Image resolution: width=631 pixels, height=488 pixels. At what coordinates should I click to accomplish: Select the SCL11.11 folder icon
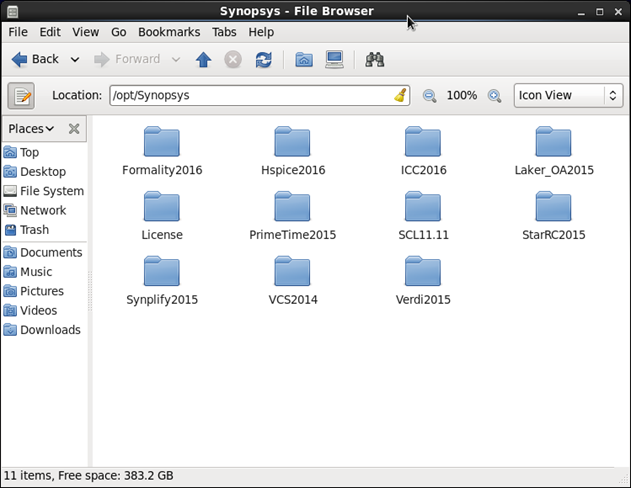tap(423, 206)
